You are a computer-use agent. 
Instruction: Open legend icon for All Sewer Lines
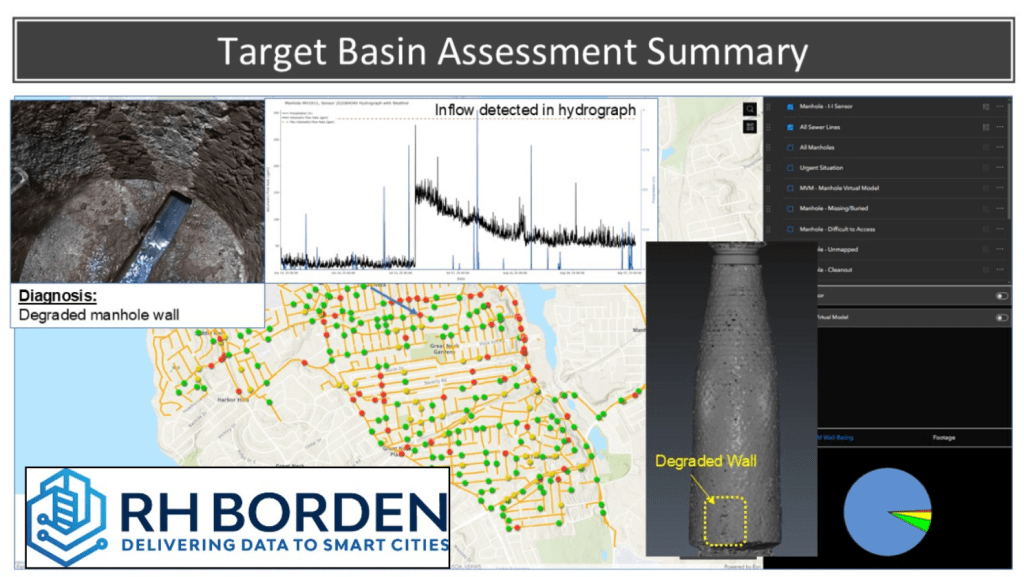[x=985, y=128]
